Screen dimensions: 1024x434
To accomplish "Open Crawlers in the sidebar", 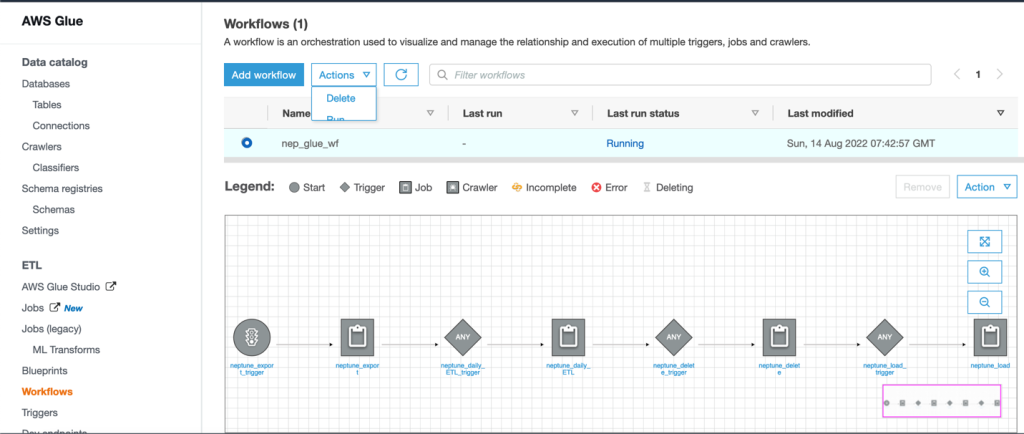I will tap(41, 147).
